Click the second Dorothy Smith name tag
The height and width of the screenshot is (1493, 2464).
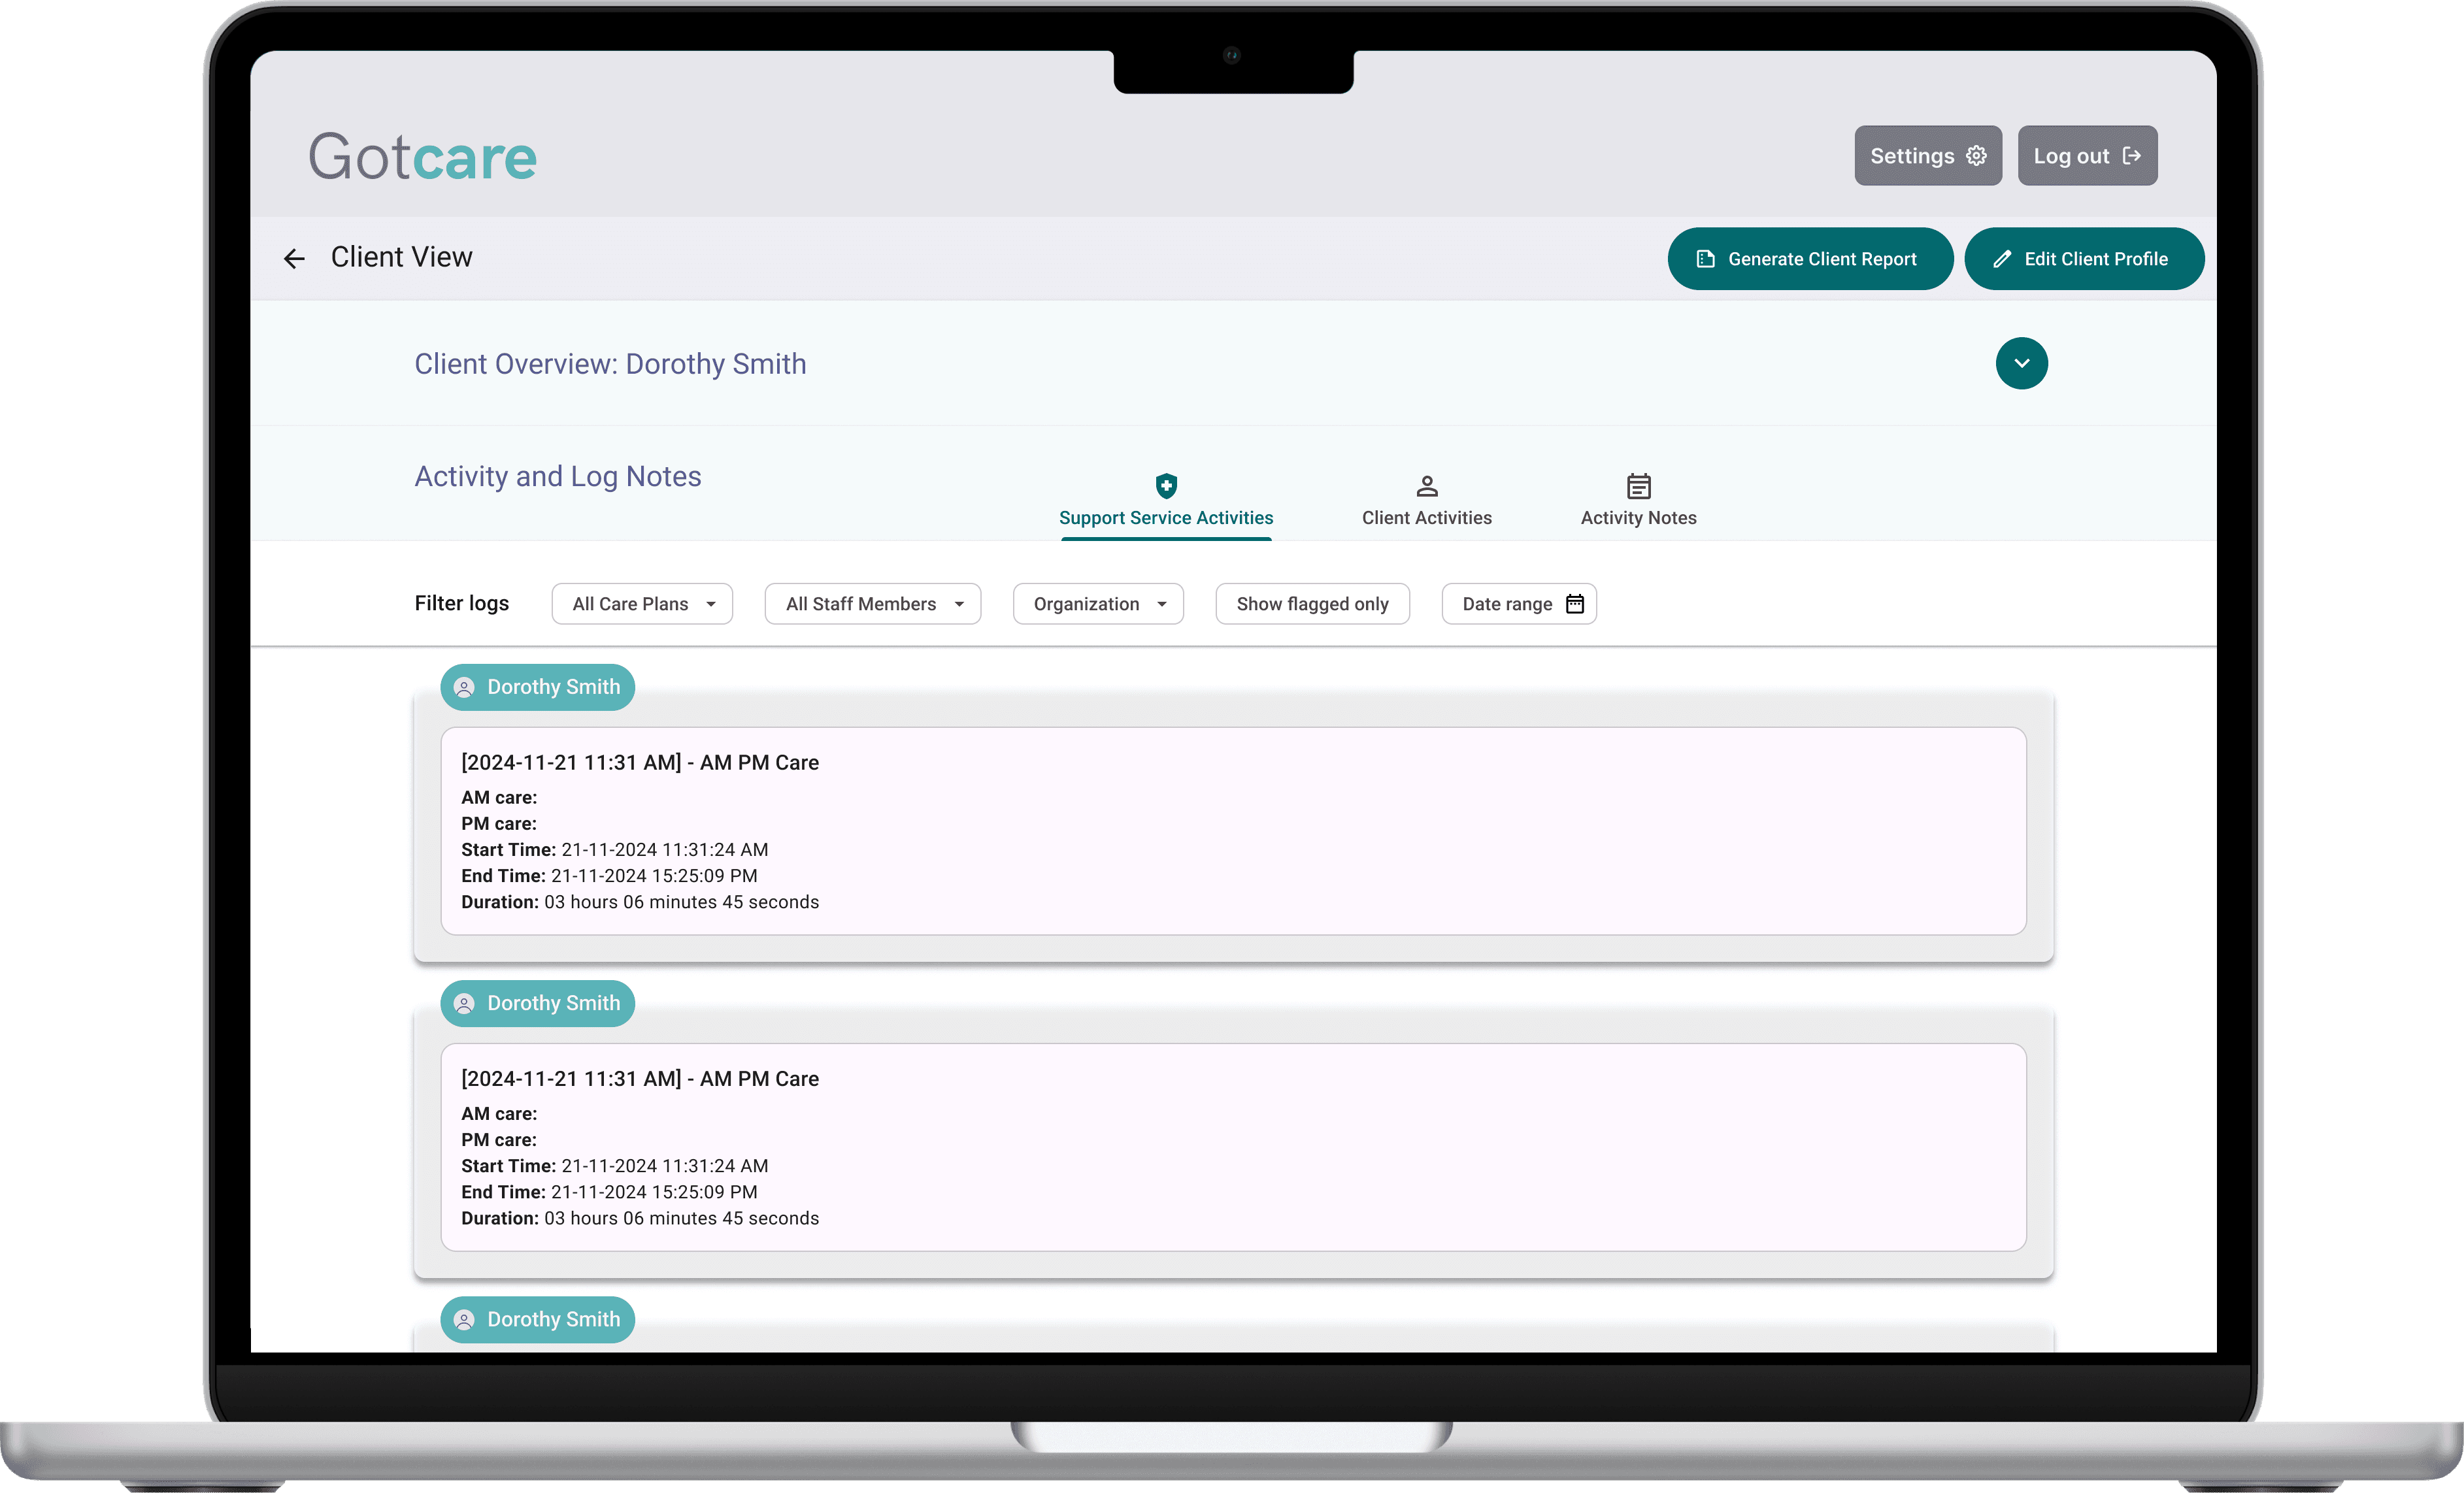click(538, 1003)
